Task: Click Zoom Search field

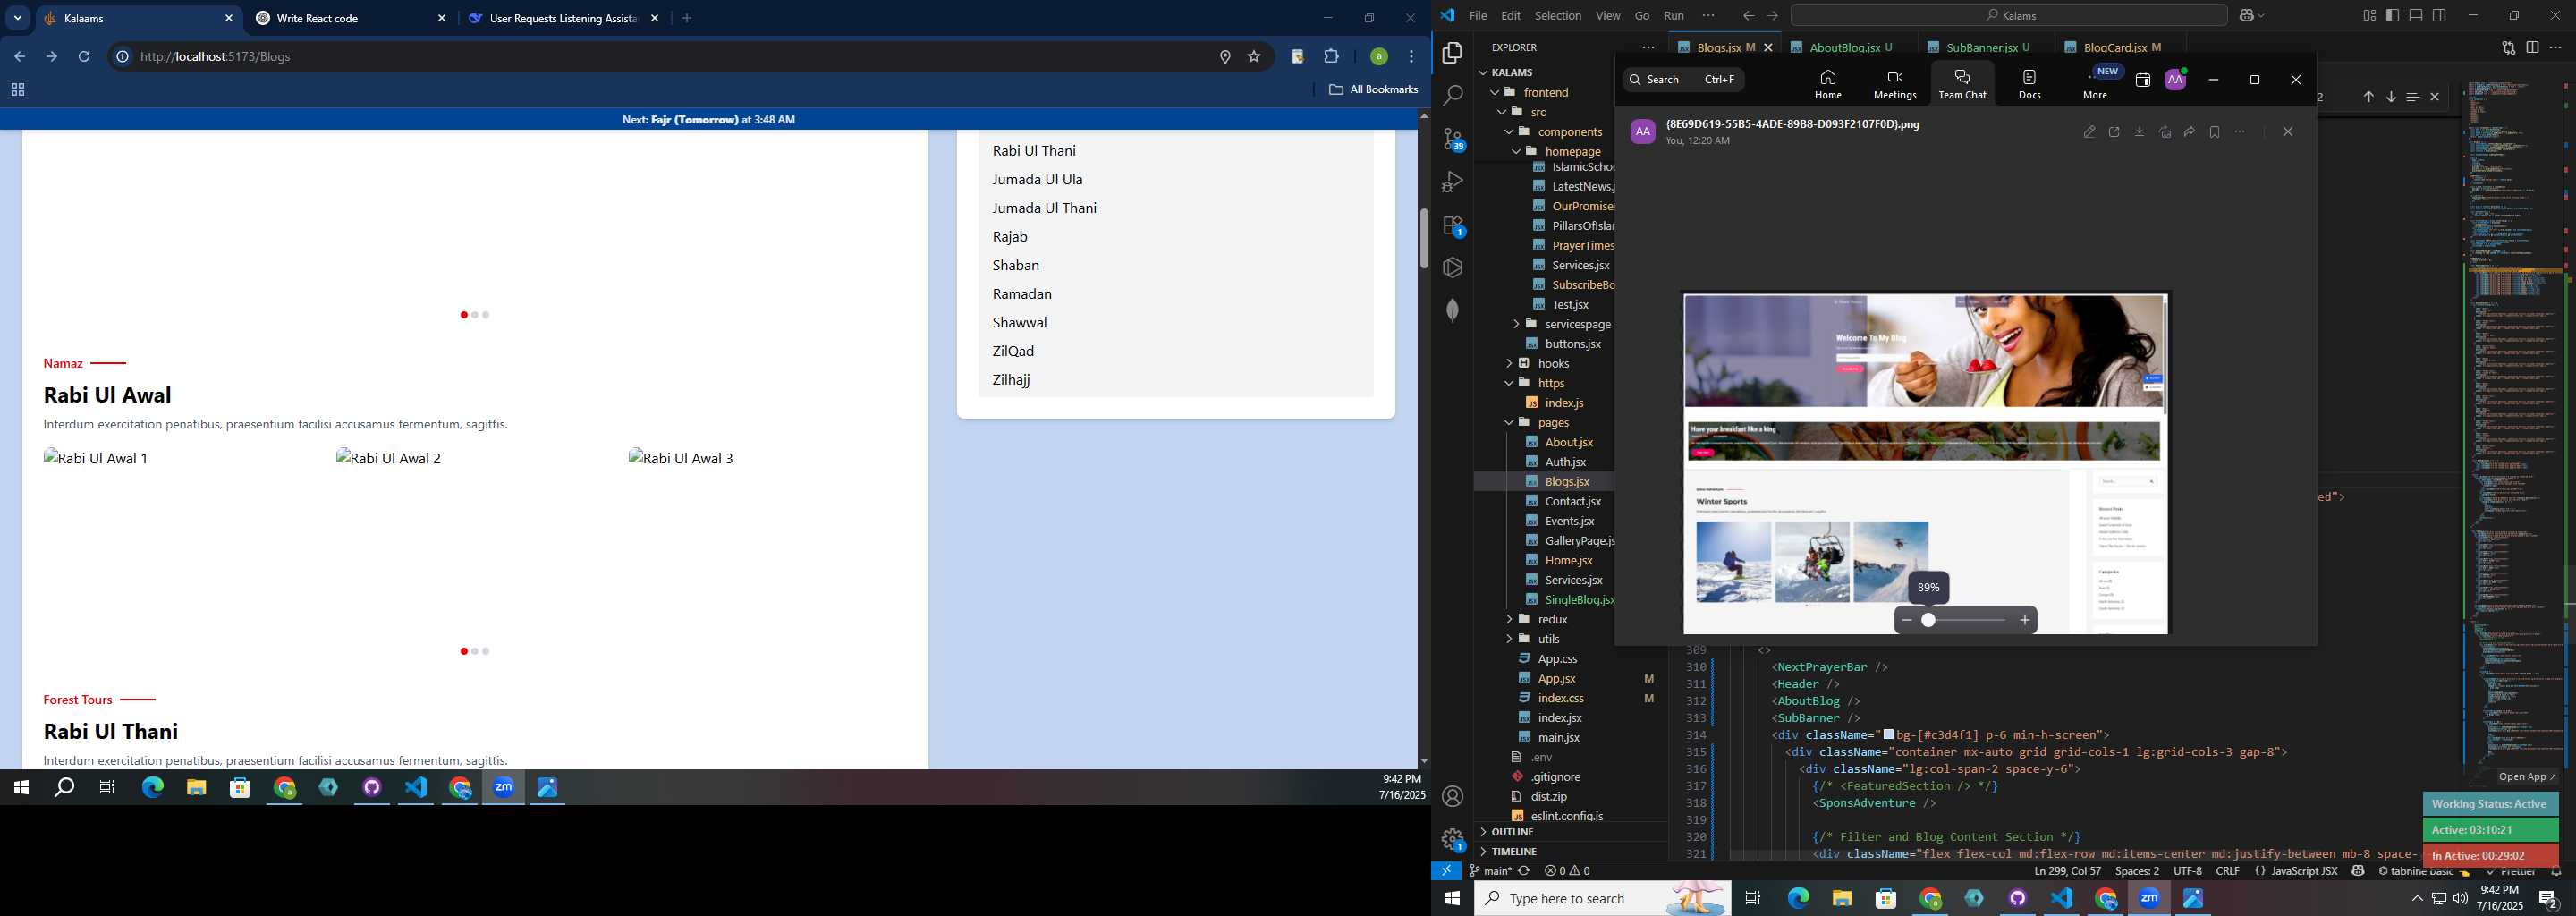Action: tap(1683, 80)
